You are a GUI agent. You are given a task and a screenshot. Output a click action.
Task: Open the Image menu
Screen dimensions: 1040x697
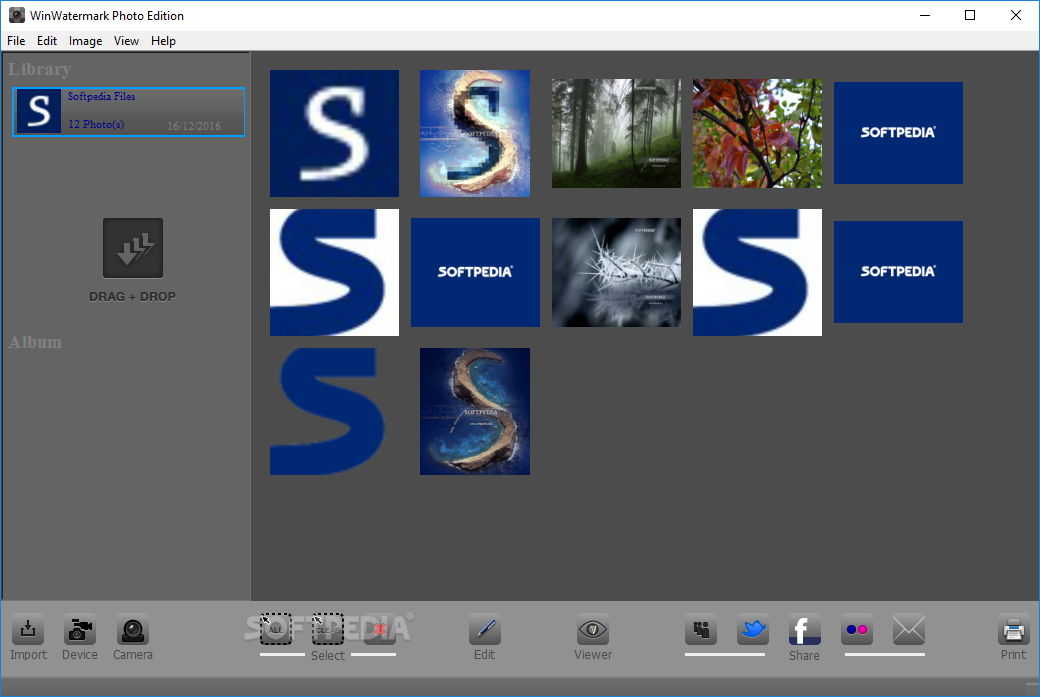click(x=86, y=41)
